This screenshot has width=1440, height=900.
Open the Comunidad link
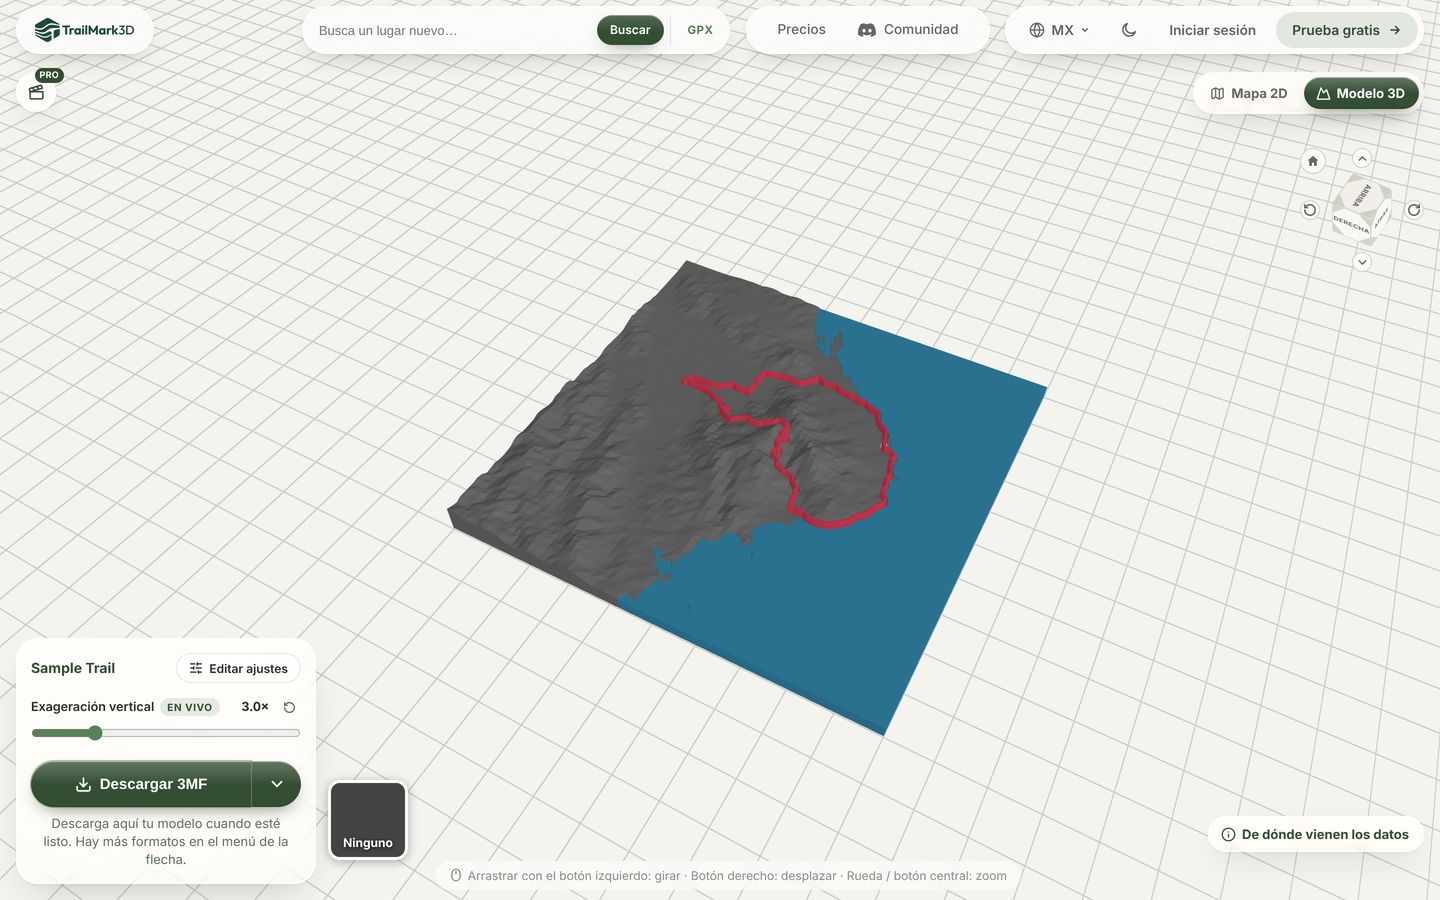point(908,30)
